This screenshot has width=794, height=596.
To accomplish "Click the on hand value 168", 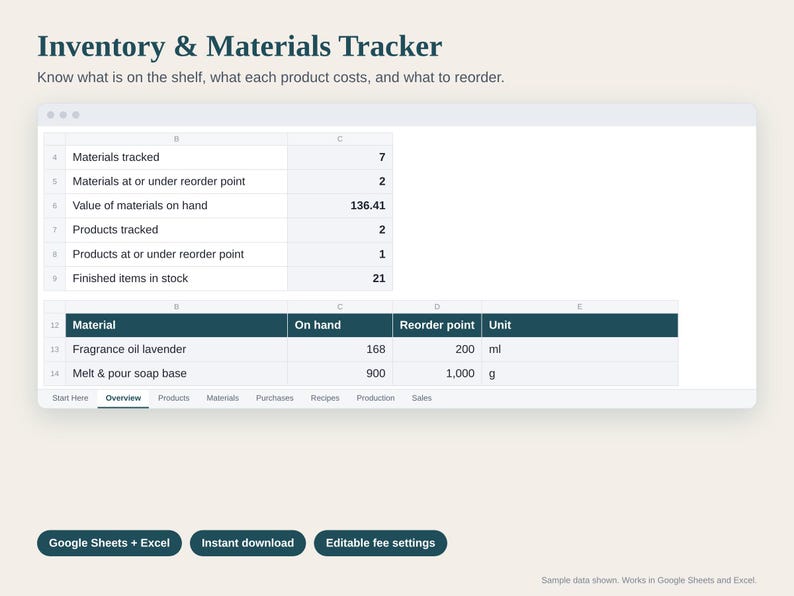I will (340, 349).
